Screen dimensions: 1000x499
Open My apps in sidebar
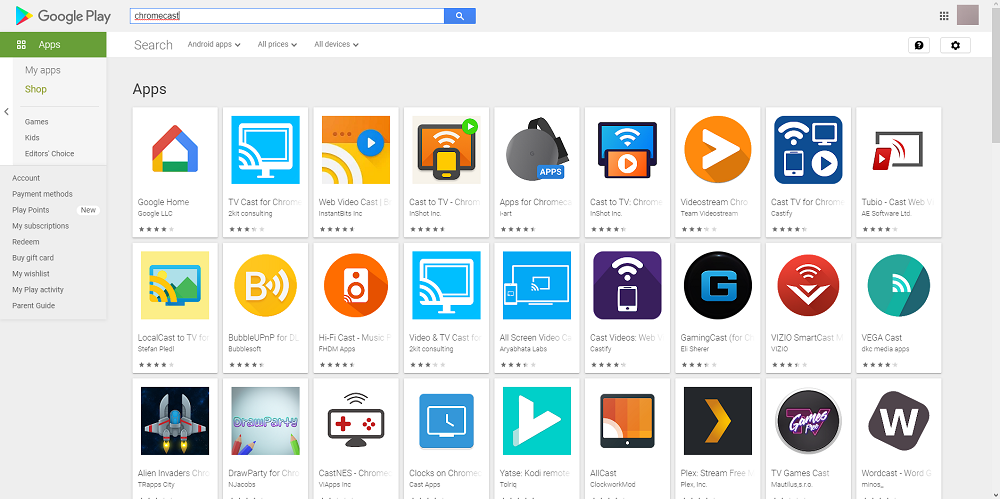click(43, 70)
